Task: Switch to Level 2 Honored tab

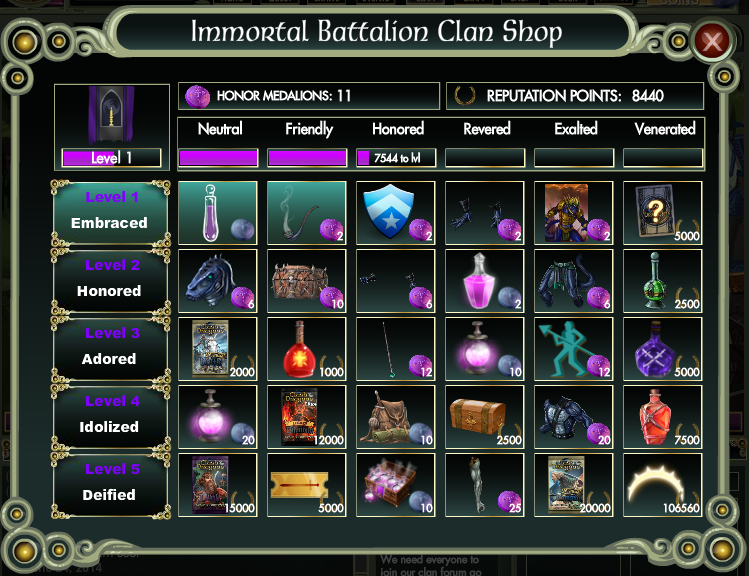Action: pos(111,281)
